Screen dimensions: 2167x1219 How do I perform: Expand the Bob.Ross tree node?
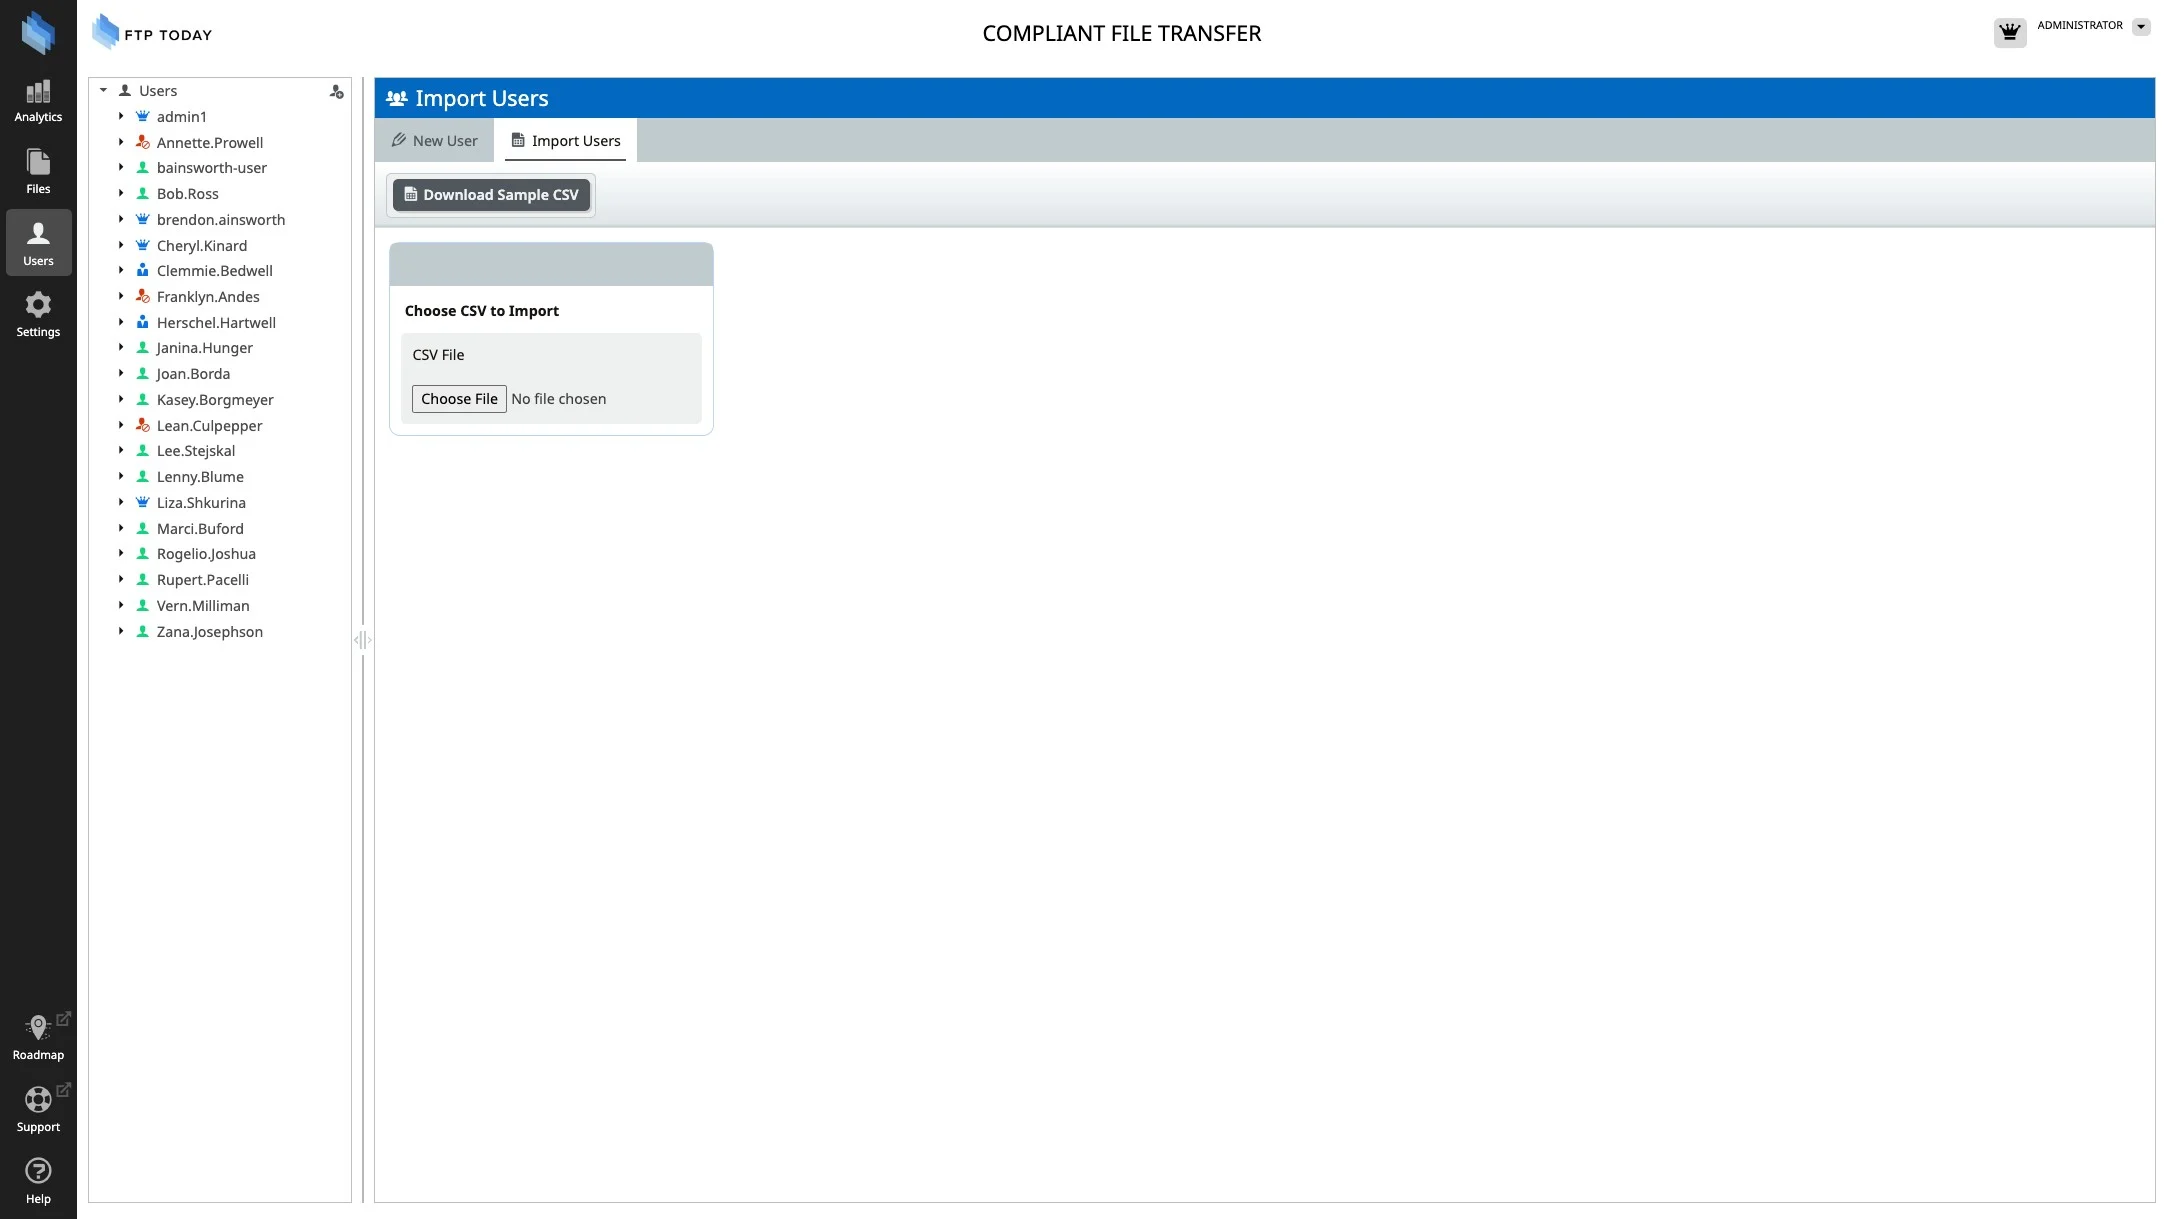click(x=121, y=193)
